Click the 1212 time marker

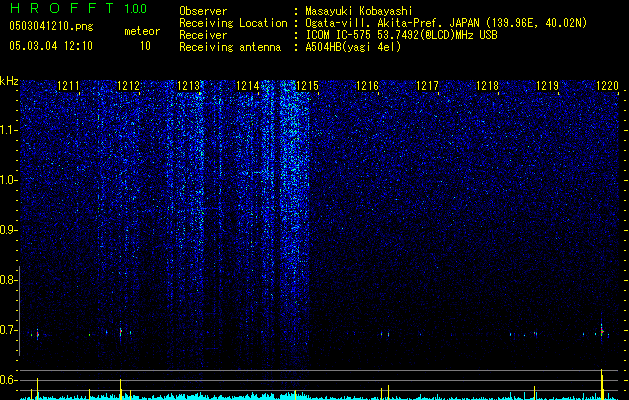pos(128,85)
